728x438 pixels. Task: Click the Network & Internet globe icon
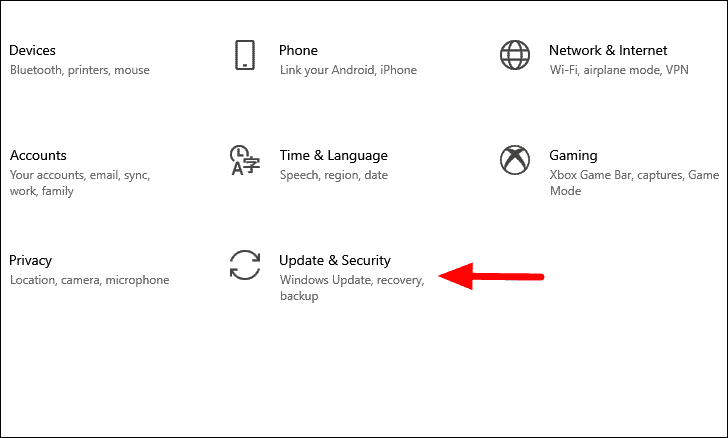click(x=515, y=55)
